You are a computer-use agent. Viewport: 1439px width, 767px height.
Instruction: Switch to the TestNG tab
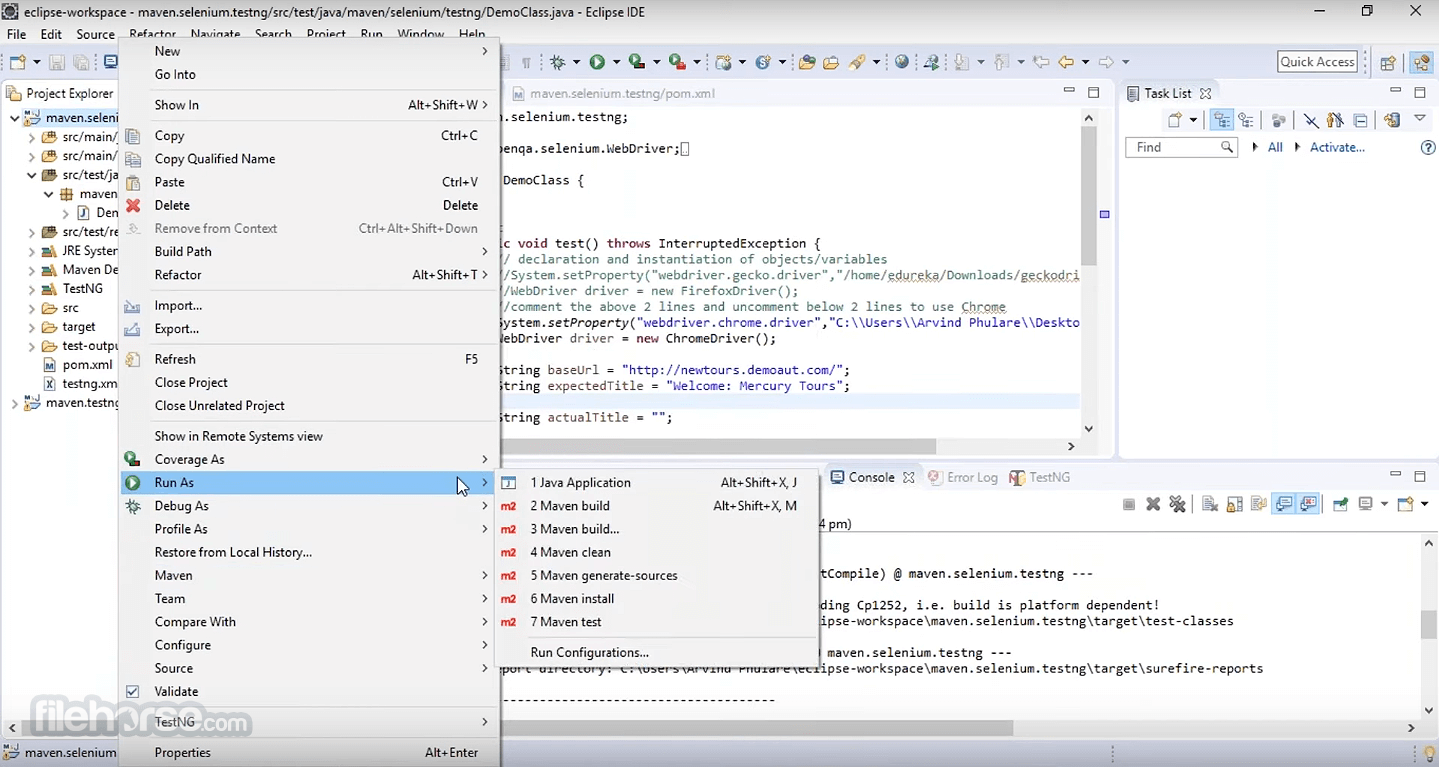coord(1048,477)
